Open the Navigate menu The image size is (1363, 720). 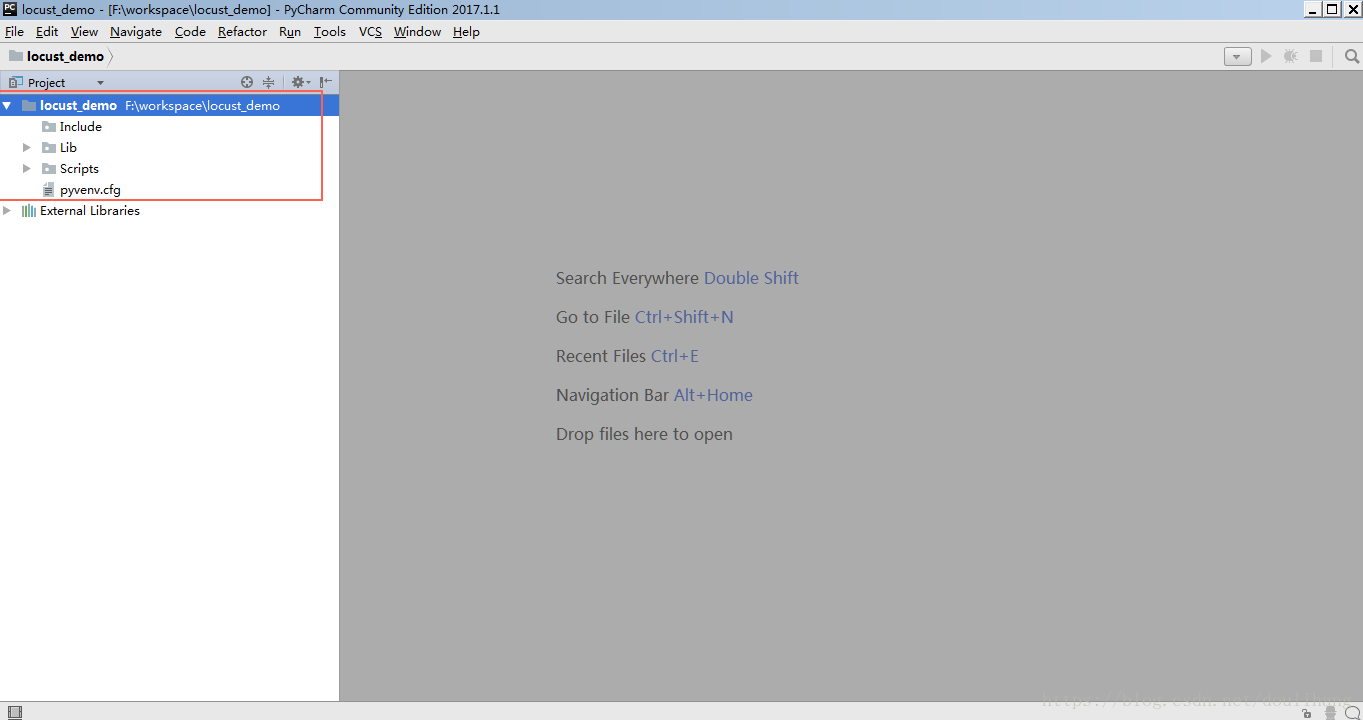136,31
